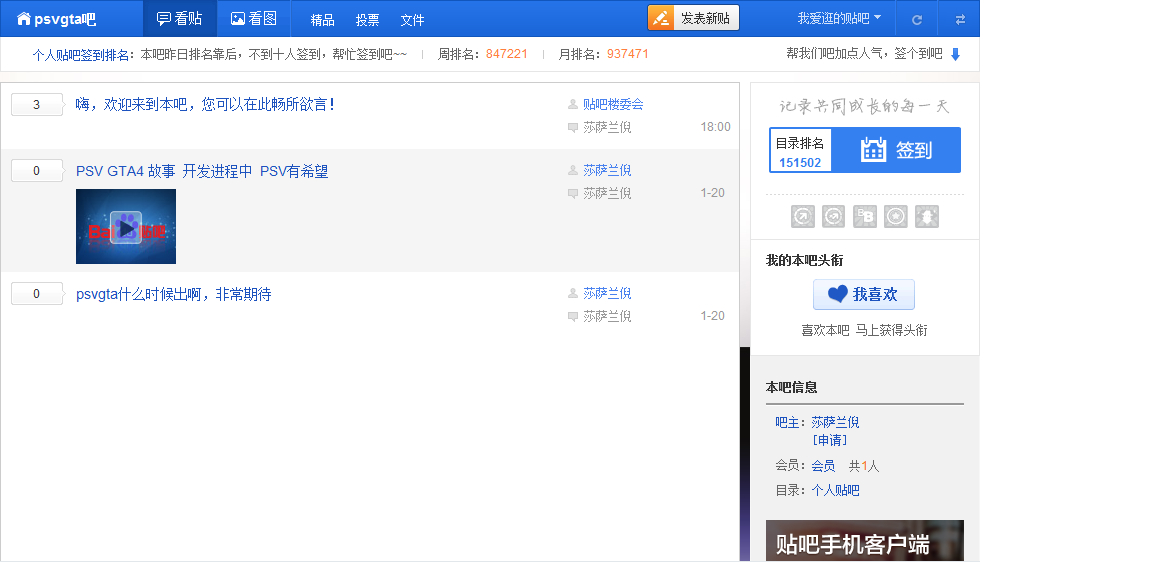Click the refresh icon in top bar
Image resolution: width=1170 pixels, height=562 pixels.
917,19
